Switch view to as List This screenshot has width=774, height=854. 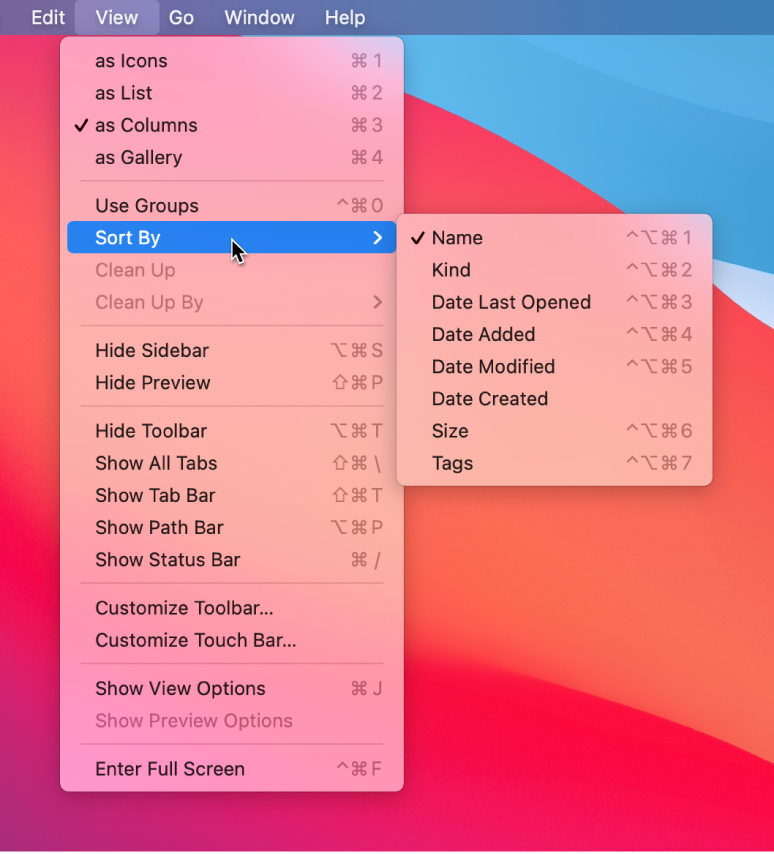[x=231, y=93]
